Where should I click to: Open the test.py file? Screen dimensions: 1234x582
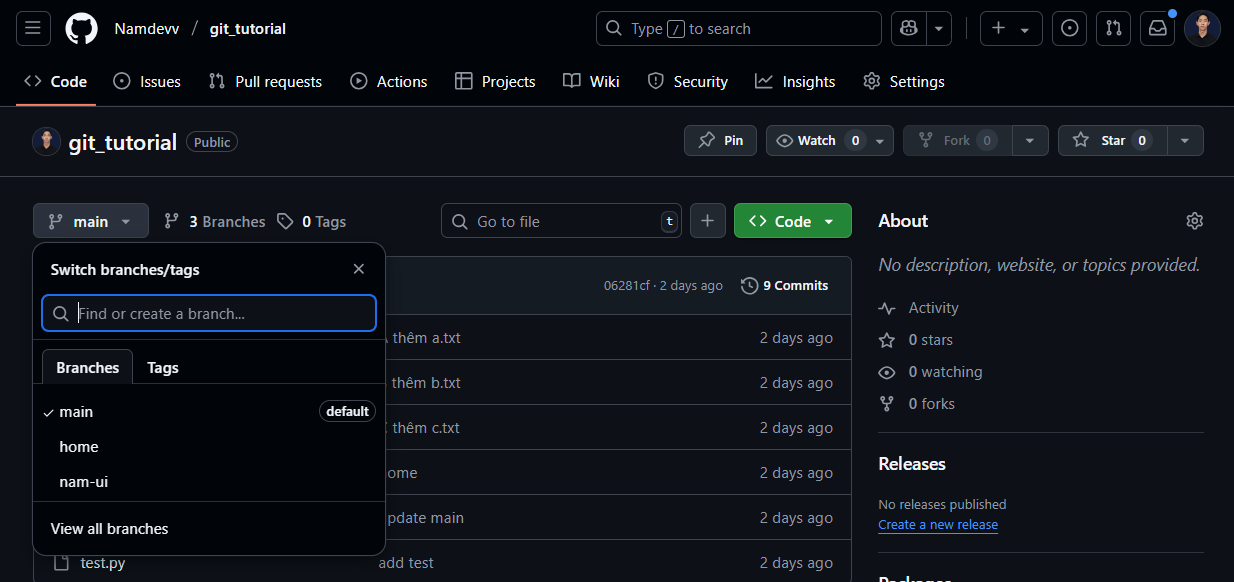tap(103, 563)
